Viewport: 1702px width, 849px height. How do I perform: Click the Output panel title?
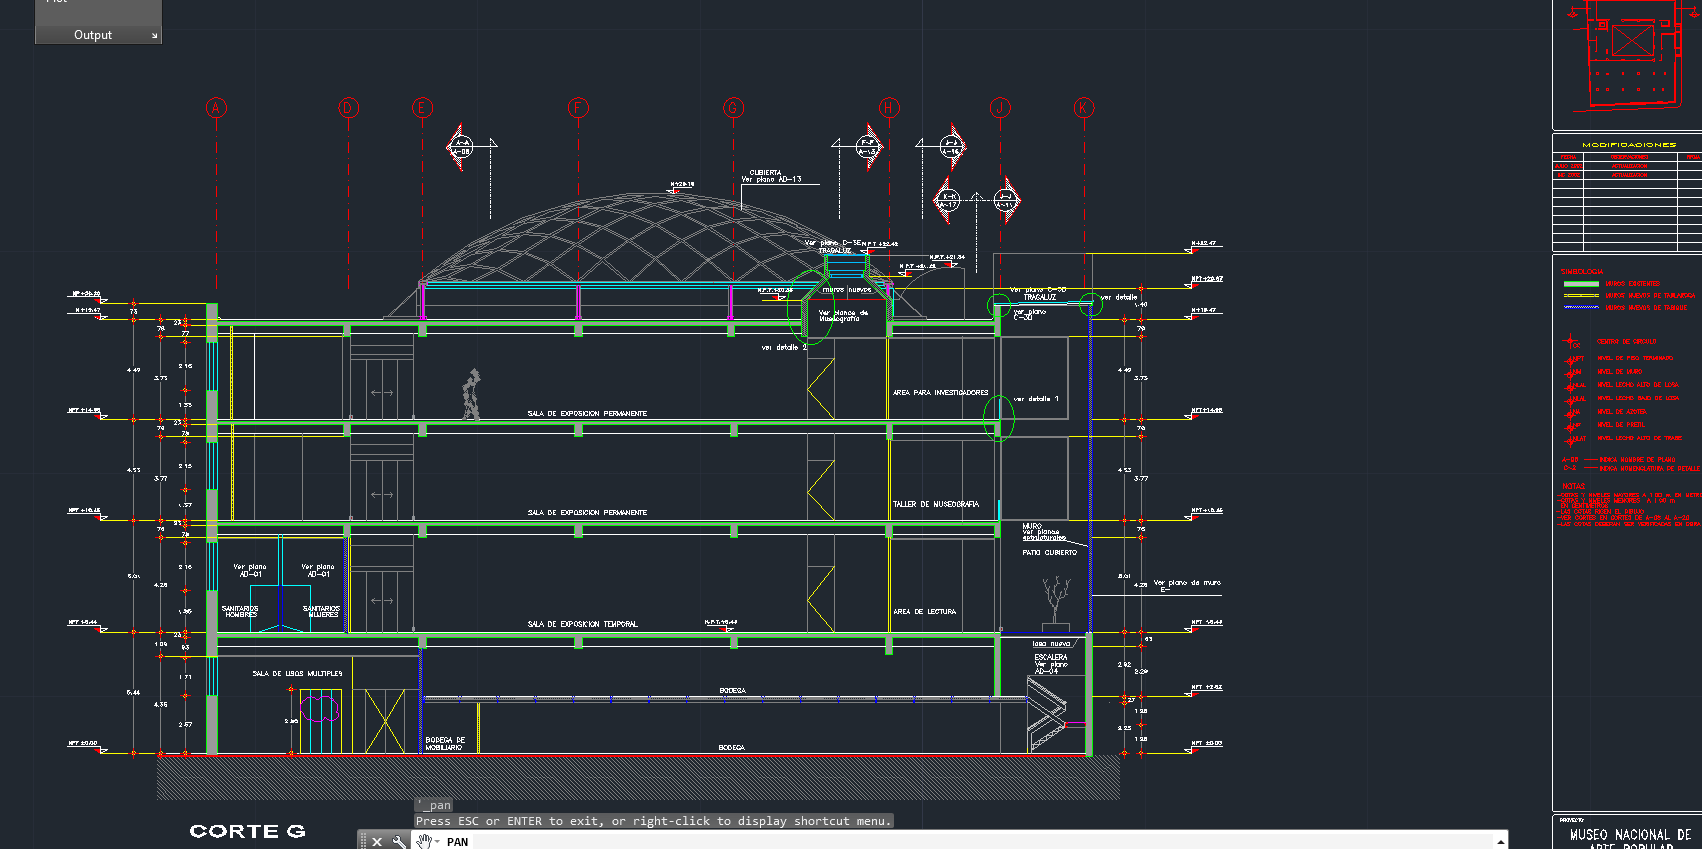click(x=92, y=35)
